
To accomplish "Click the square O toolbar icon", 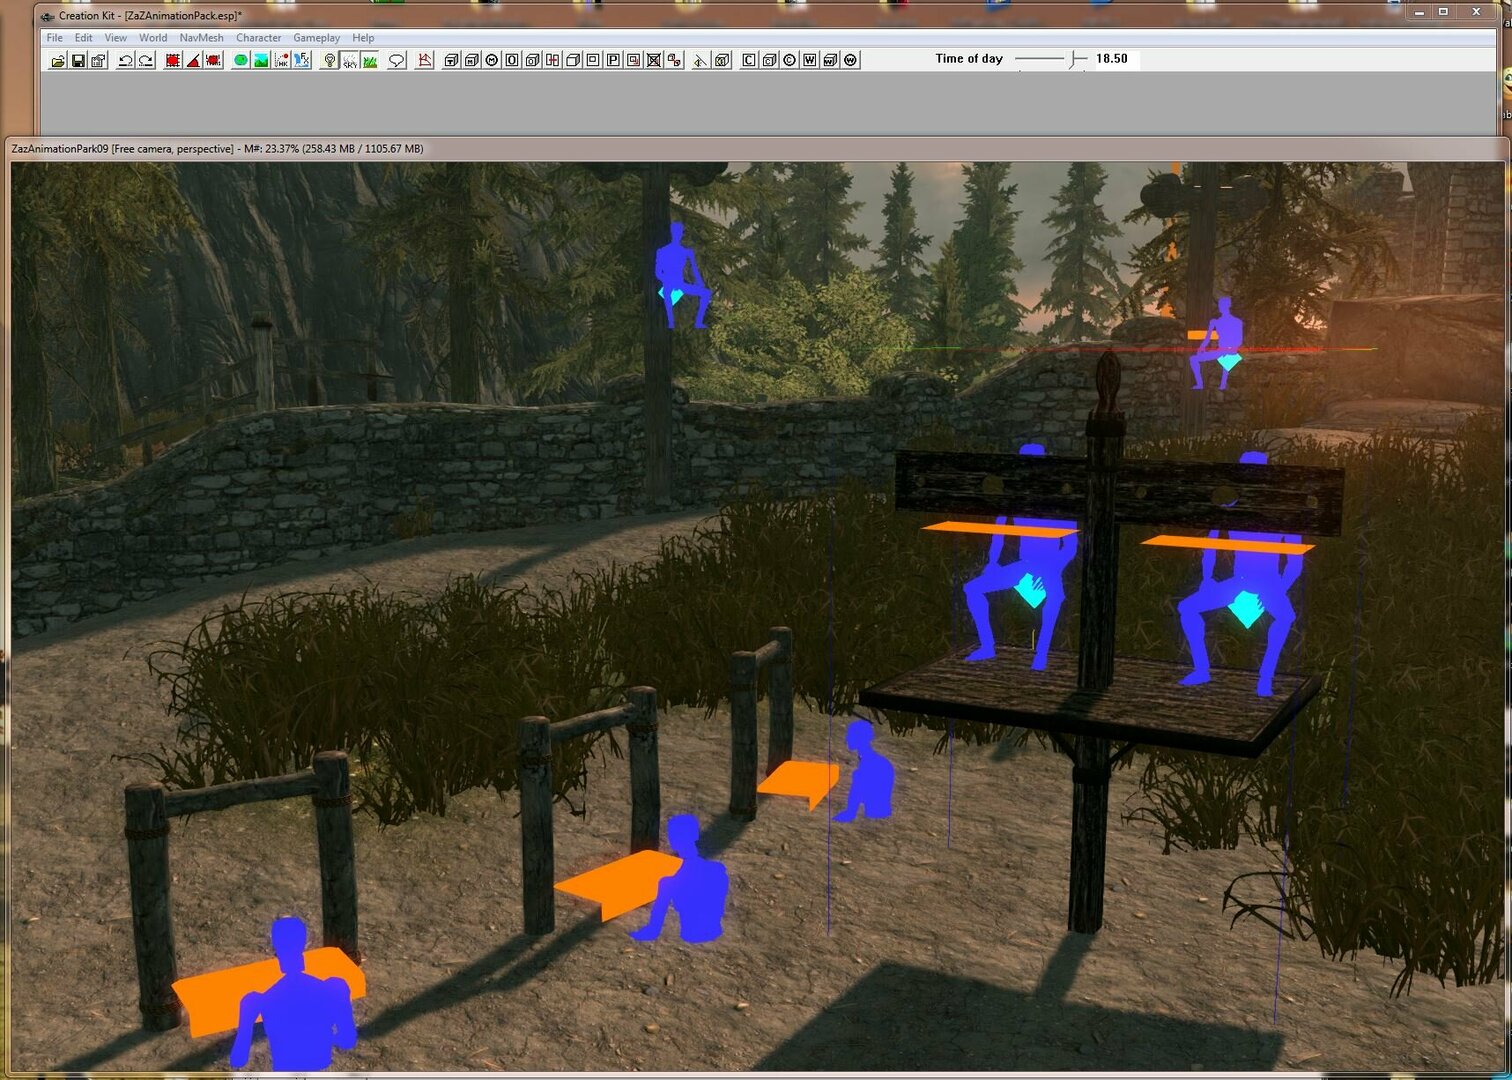I will pyautogui.click(x=512, y=60).
